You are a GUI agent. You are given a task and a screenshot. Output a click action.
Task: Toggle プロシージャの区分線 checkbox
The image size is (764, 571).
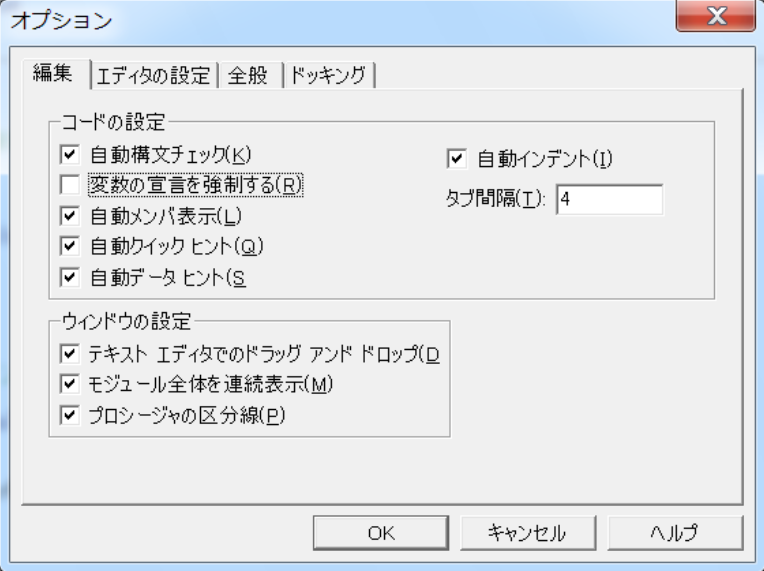pyautogui.click(x=69, y=416)
